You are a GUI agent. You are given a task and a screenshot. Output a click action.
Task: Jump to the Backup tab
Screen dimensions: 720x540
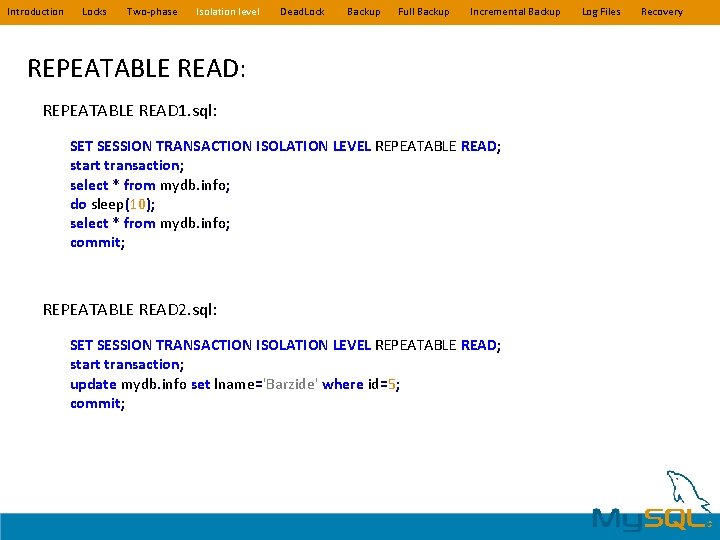click(x=364, y=12)
